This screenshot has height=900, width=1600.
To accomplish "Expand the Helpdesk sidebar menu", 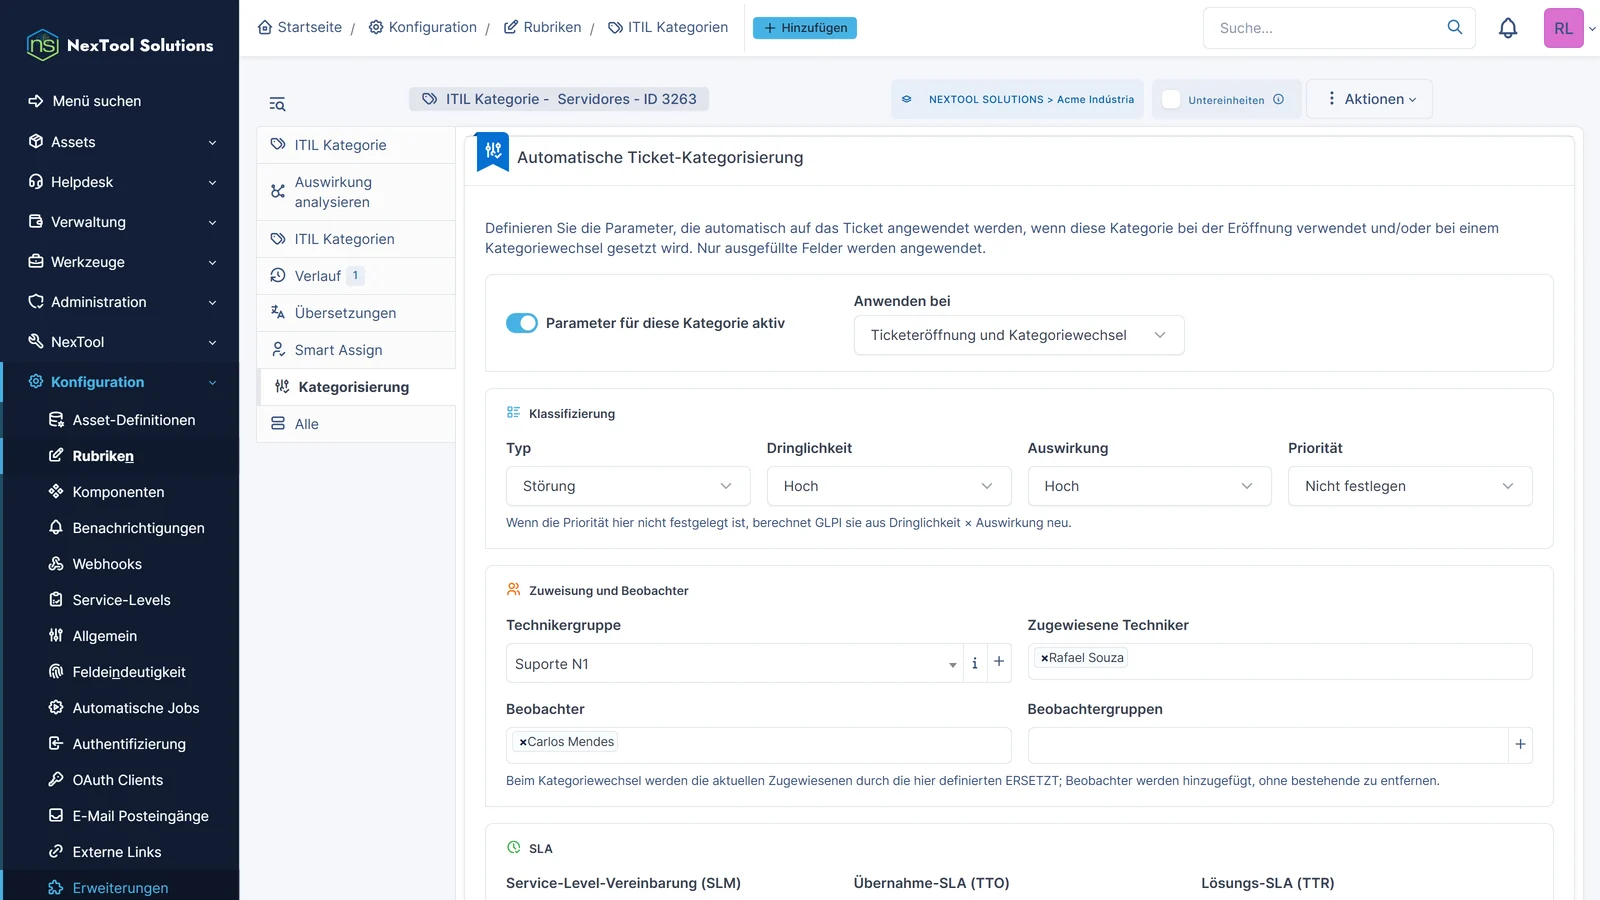I will point(120,182).
